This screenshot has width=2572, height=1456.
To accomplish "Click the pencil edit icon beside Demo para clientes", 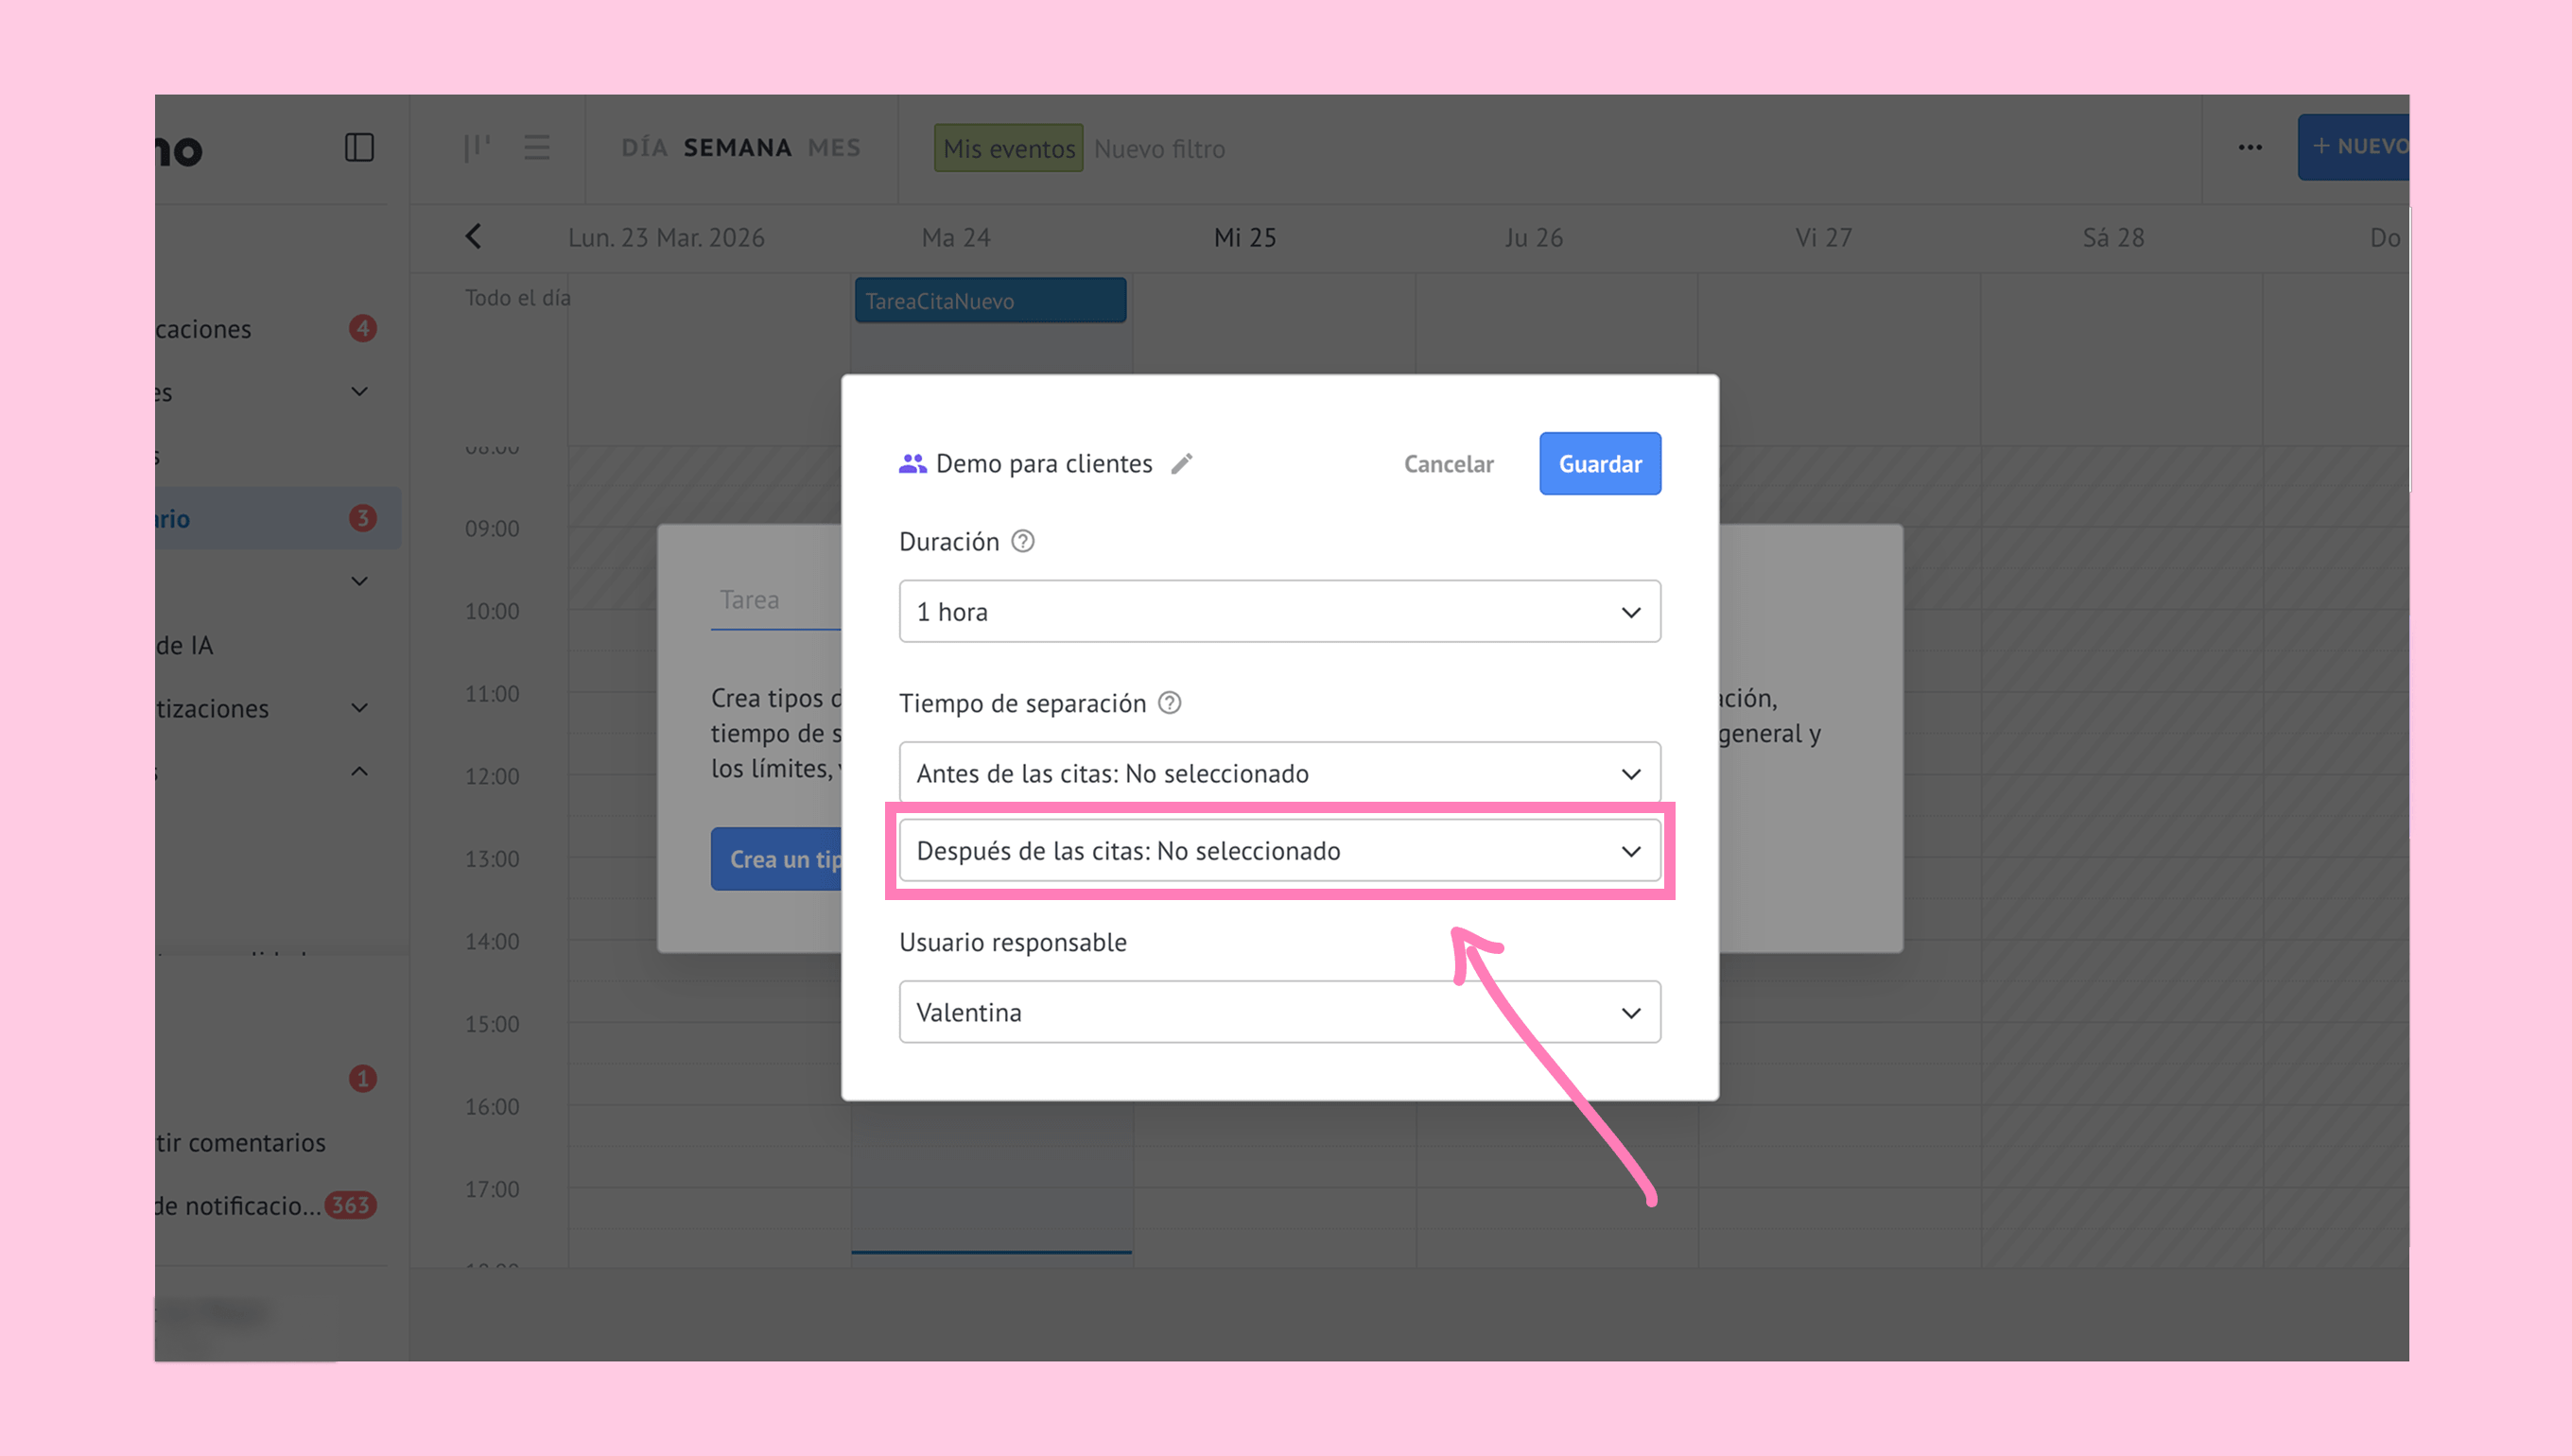I will [1182, 464].
